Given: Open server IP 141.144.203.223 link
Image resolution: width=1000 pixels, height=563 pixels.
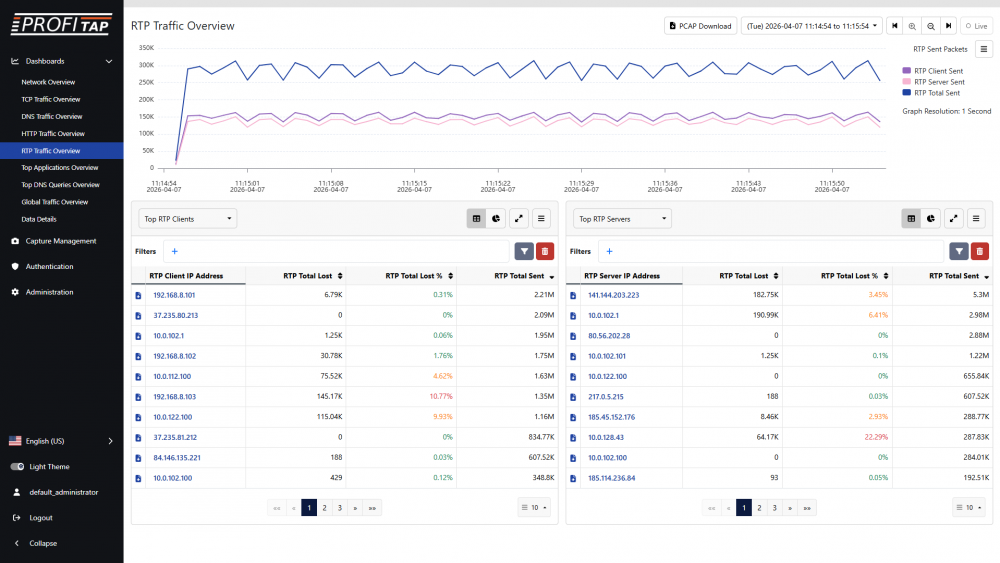Looking at the screenshot, I should pyautogui.click(x=613, y=295).
